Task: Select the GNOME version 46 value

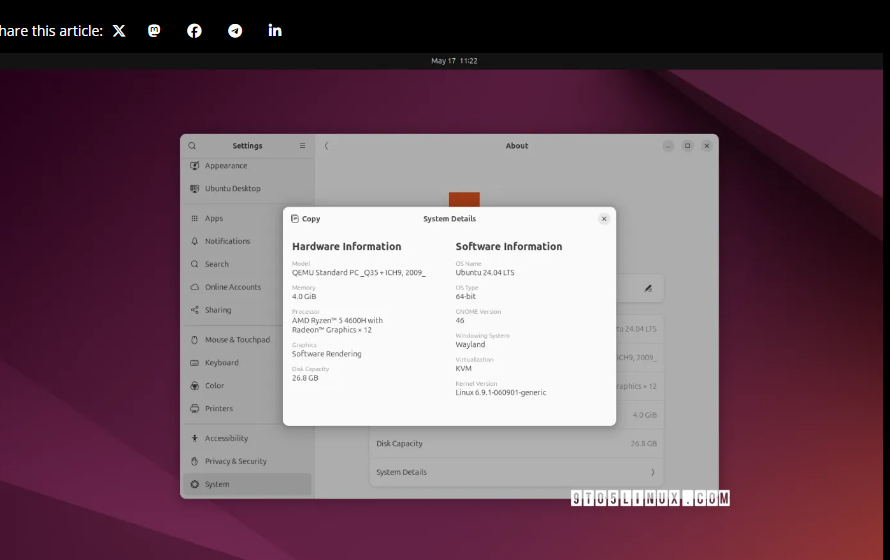Action: coord(460,321)
